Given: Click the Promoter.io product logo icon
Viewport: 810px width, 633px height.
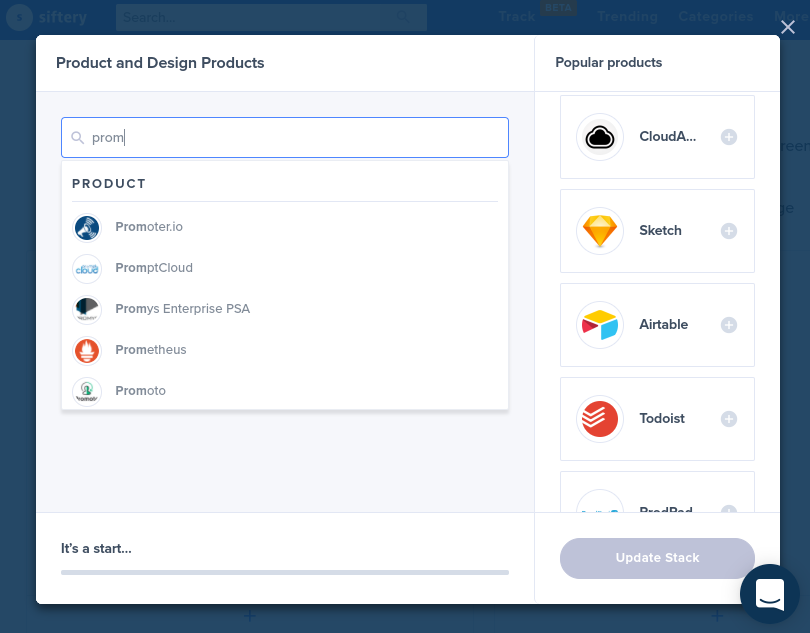Looking at the screenshot, I should pos(87,227).
